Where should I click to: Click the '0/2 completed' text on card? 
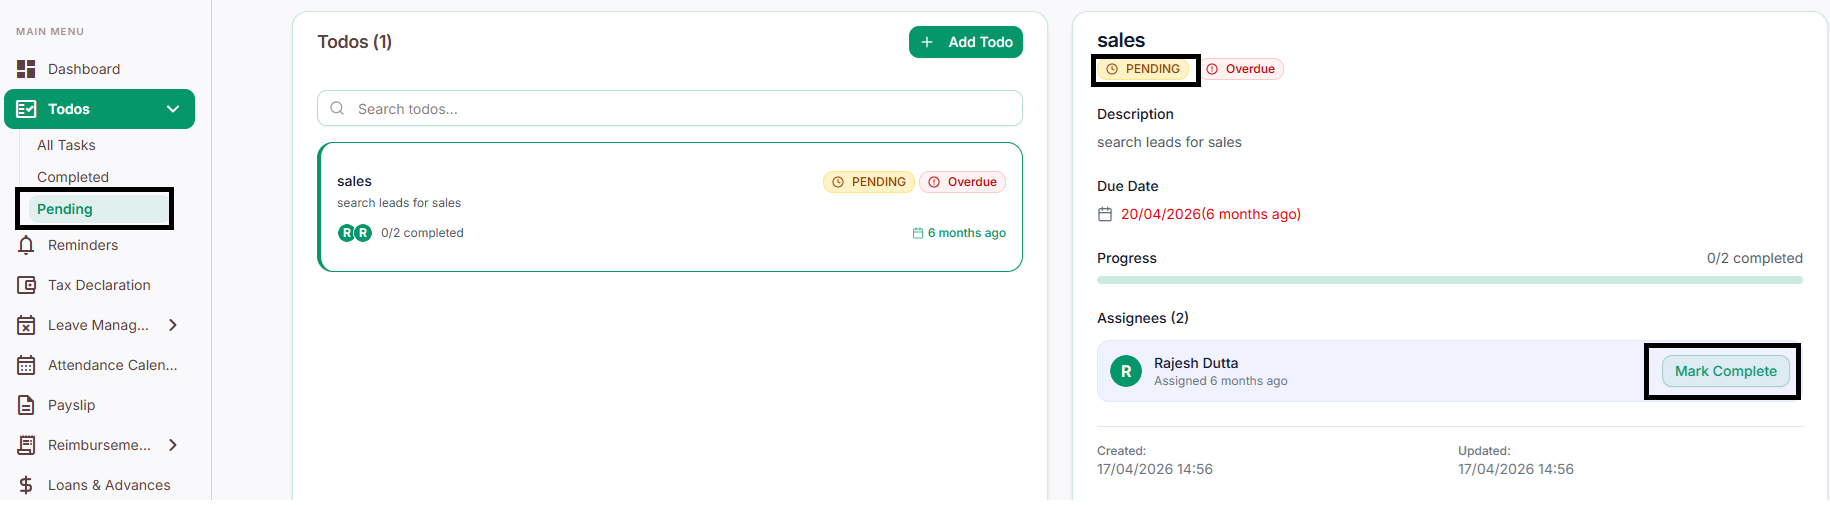(x=422, y=233)
